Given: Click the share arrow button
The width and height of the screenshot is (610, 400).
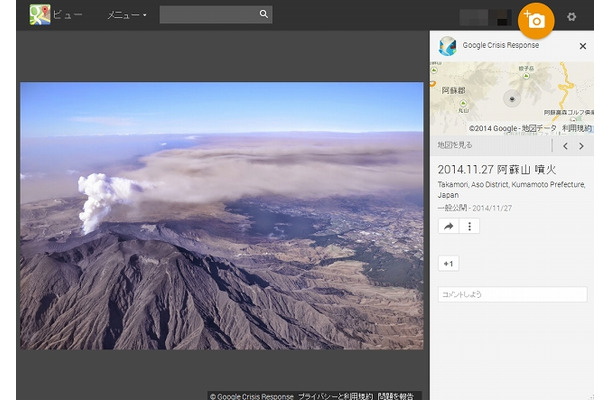Looking at the screenshot, I should point(449,227).
